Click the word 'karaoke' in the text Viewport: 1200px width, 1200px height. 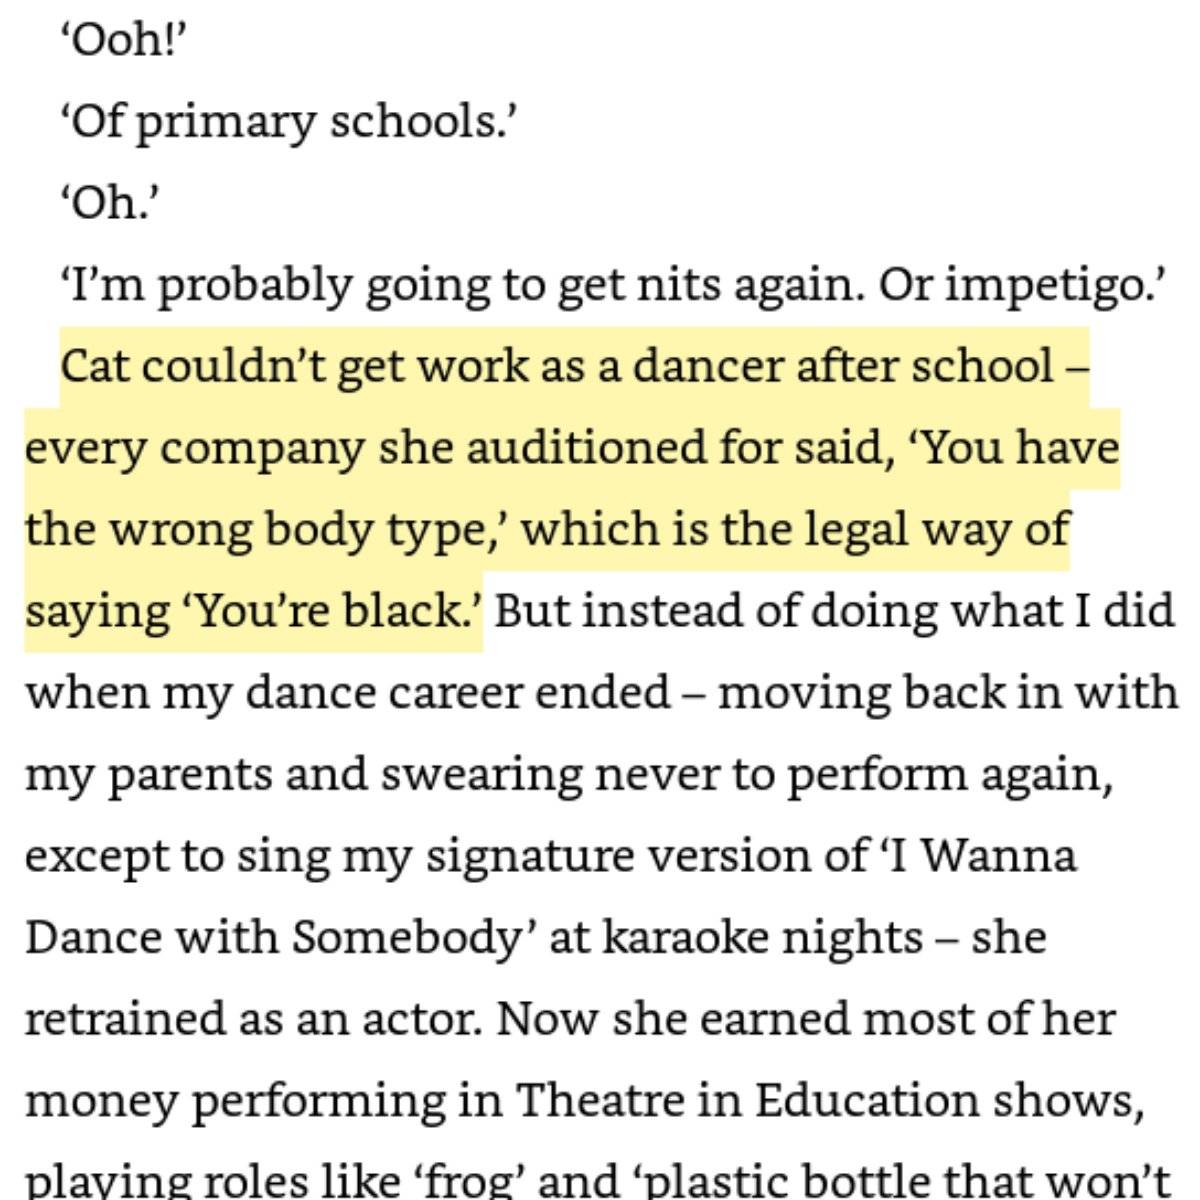click(685, 938)
